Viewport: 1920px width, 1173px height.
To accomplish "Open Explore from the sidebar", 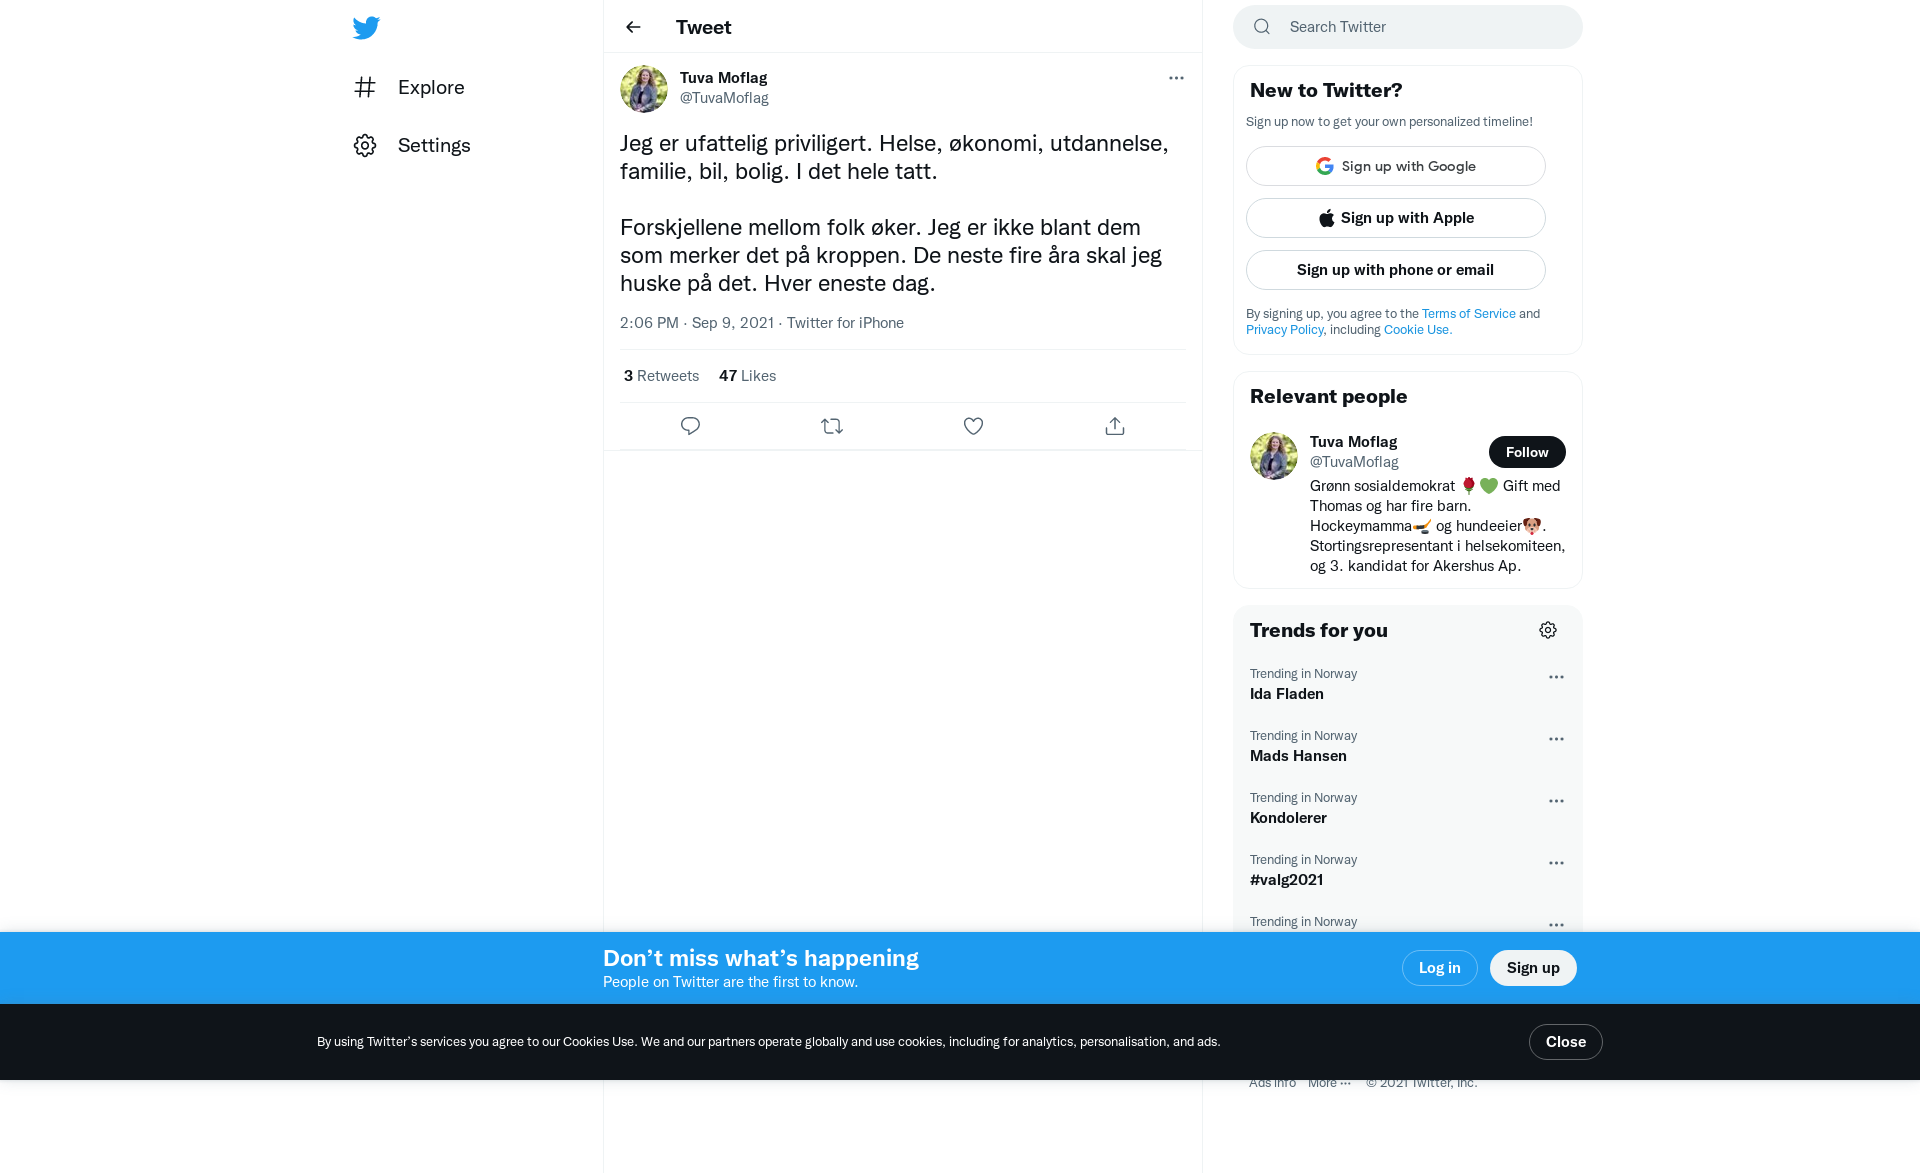I will tap(409, 87).
